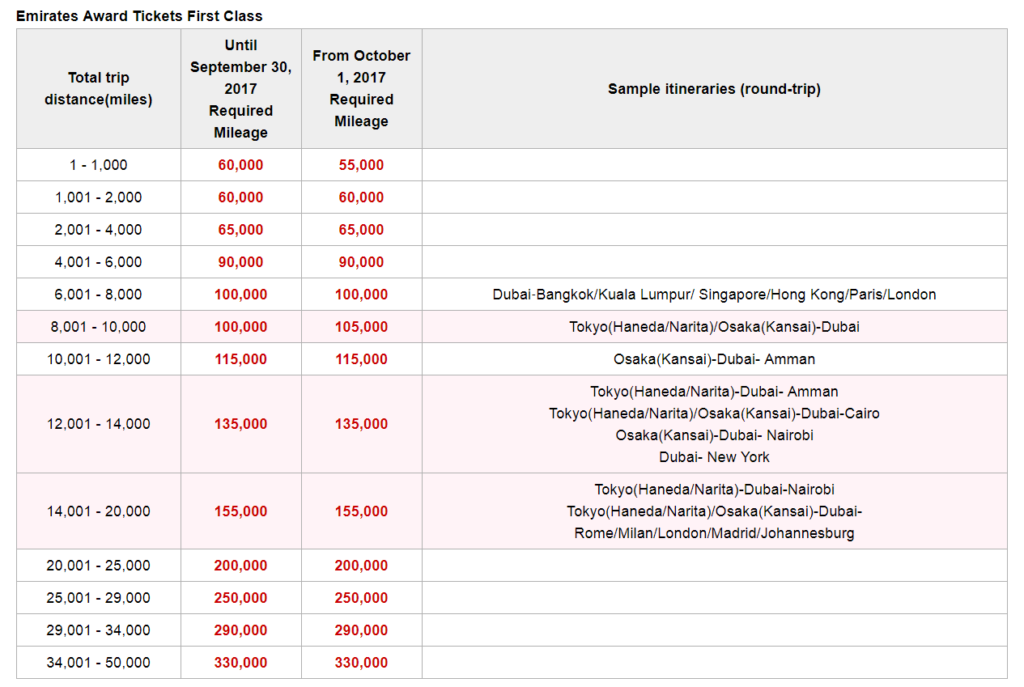Pick the "2,001 - 4,000" distance cell
The image size is (1024, 687).
point(99,230)
